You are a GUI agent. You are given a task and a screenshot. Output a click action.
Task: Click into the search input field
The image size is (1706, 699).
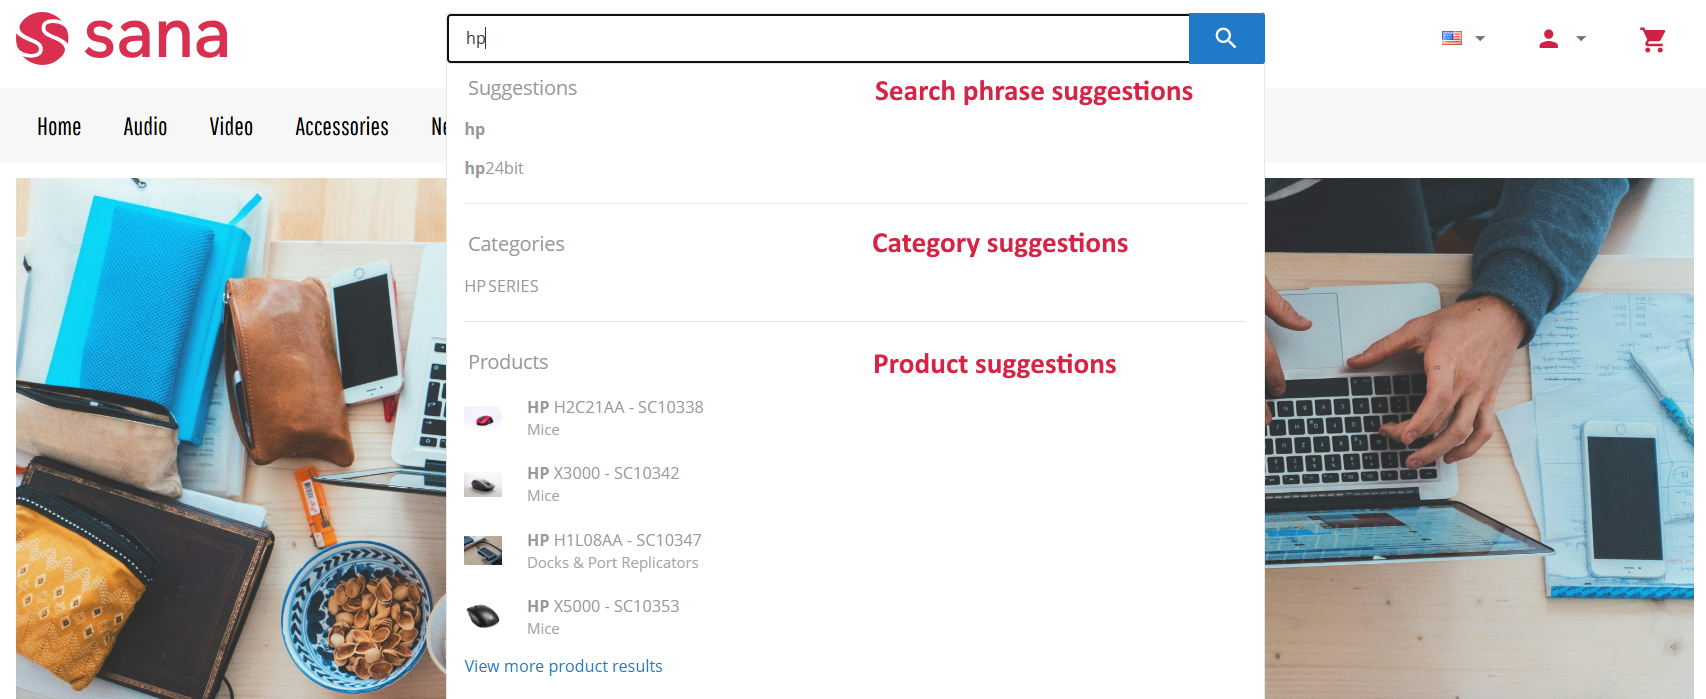tap(818, 38)
